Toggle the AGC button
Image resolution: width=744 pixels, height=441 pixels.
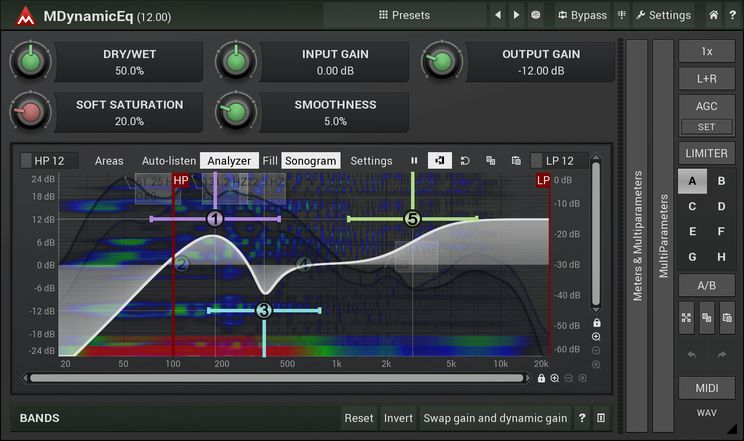click(x=707, y=106)
